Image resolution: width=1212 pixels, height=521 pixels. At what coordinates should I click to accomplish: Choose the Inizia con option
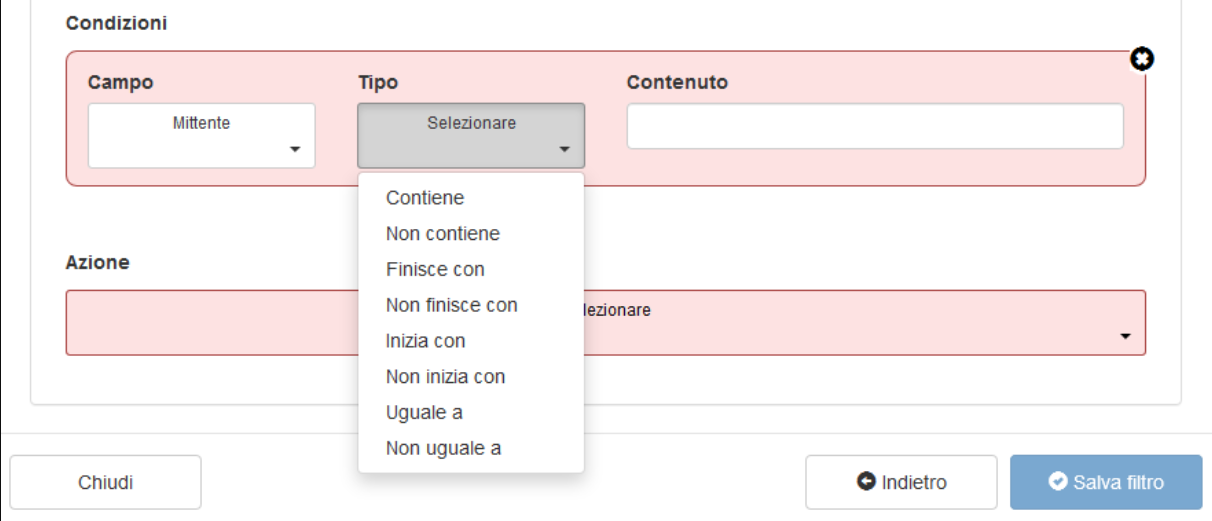point(426,341)
